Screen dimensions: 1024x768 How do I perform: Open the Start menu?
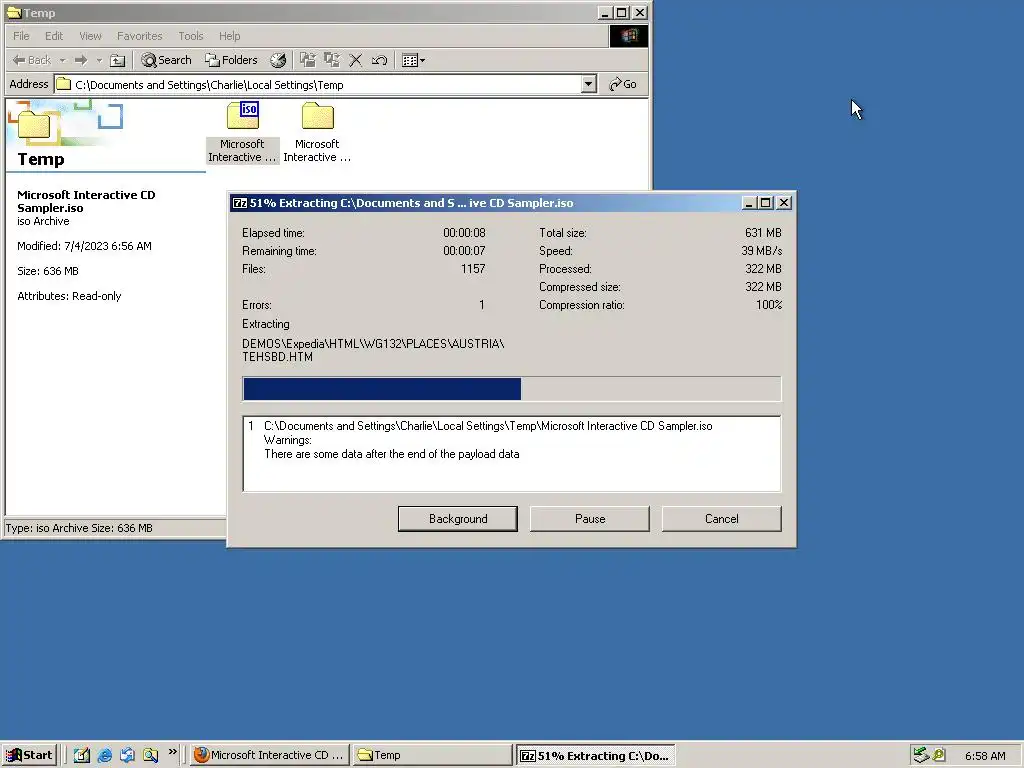(29, 756)
